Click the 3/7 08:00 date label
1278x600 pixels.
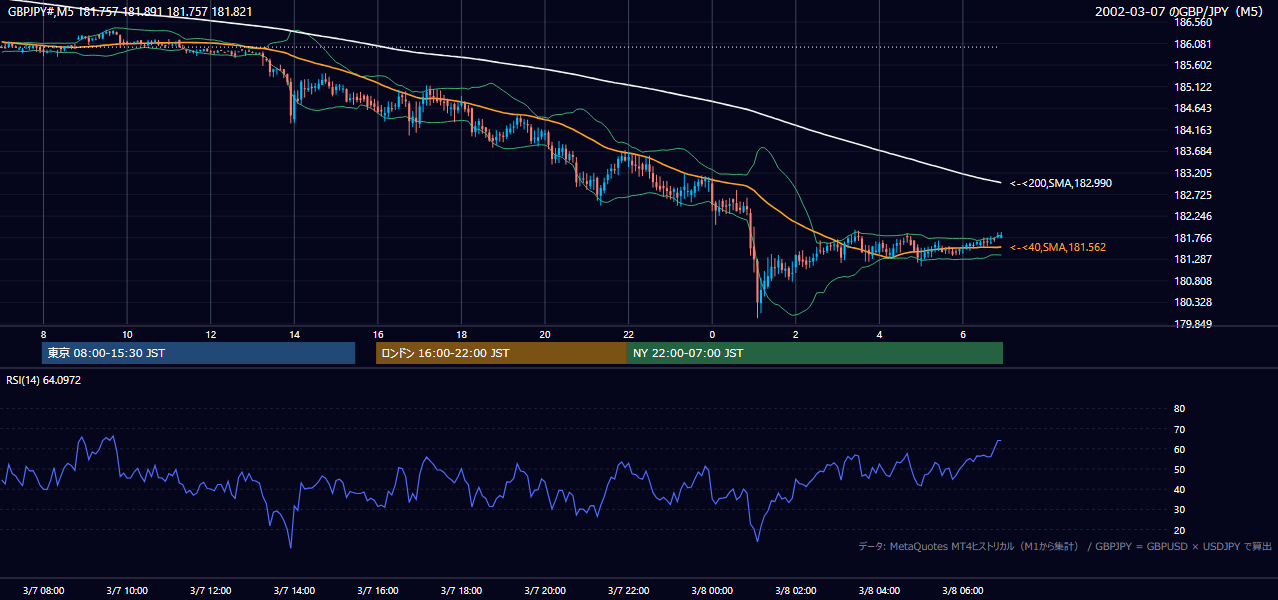[x=43, y=591]
